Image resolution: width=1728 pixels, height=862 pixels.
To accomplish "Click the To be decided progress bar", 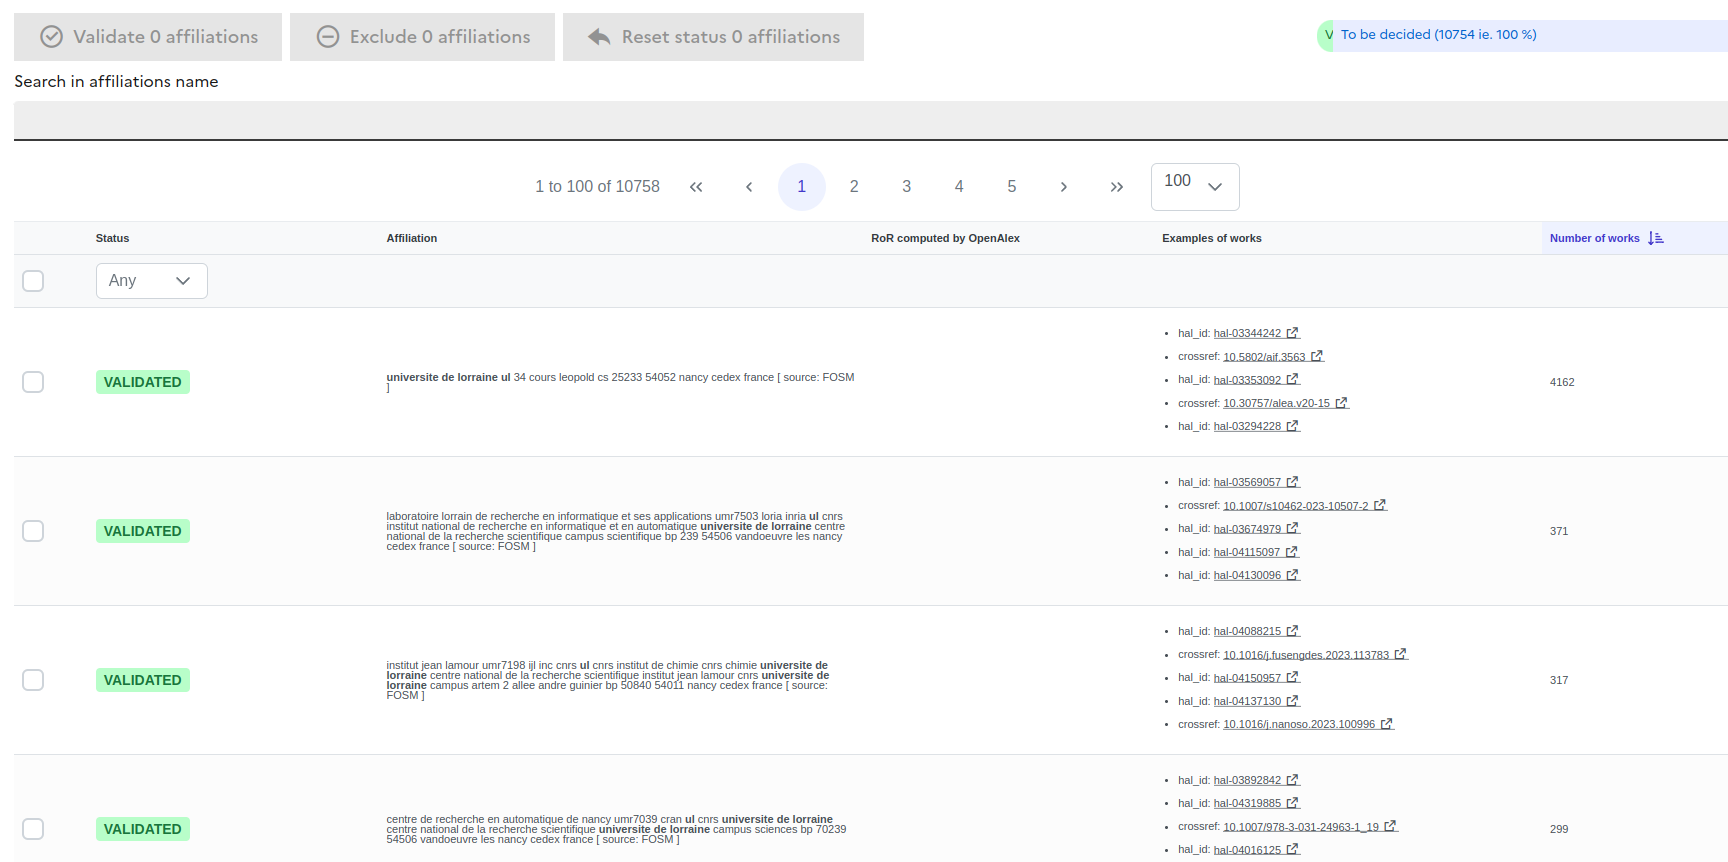I will [x=1522, y=35].
